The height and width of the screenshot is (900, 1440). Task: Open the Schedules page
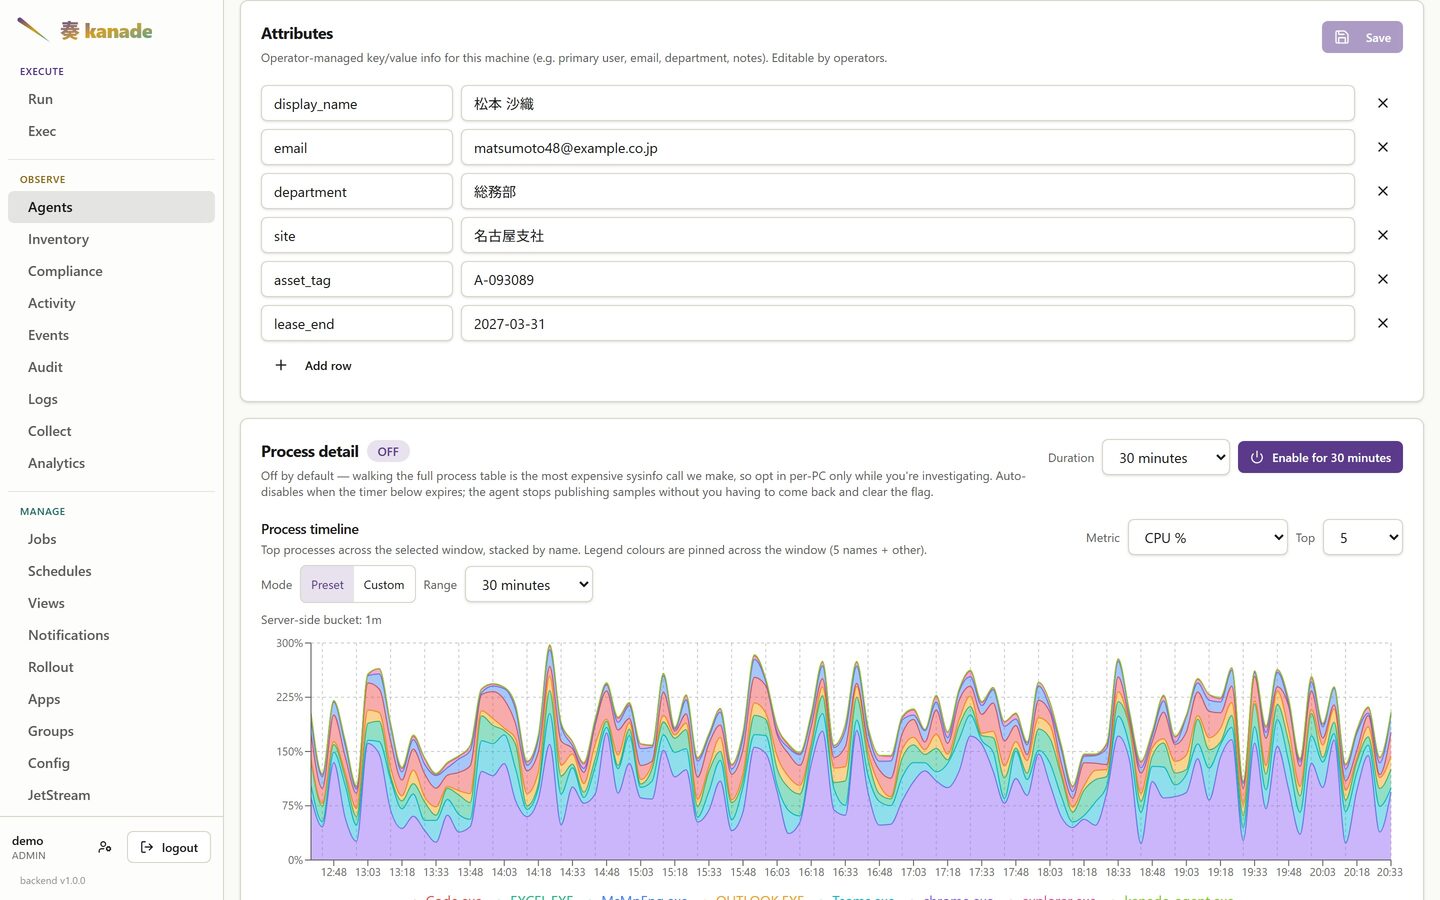pyautogui.click(x=111, y=571)
